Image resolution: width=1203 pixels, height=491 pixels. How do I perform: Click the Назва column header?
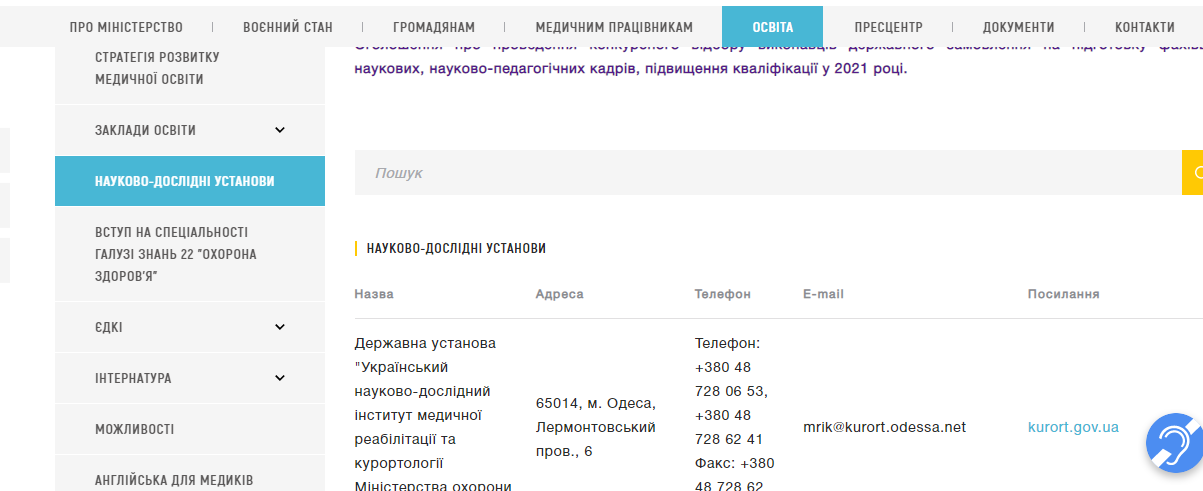pos(374,294)
